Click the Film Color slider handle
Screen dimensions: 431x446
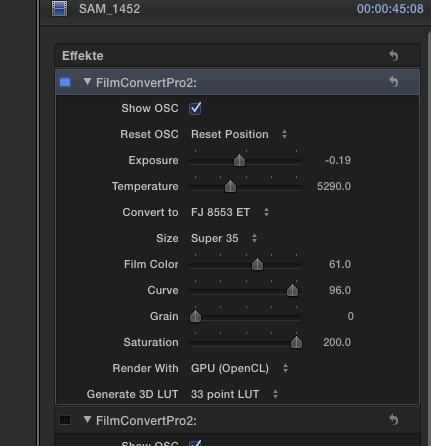257,264
